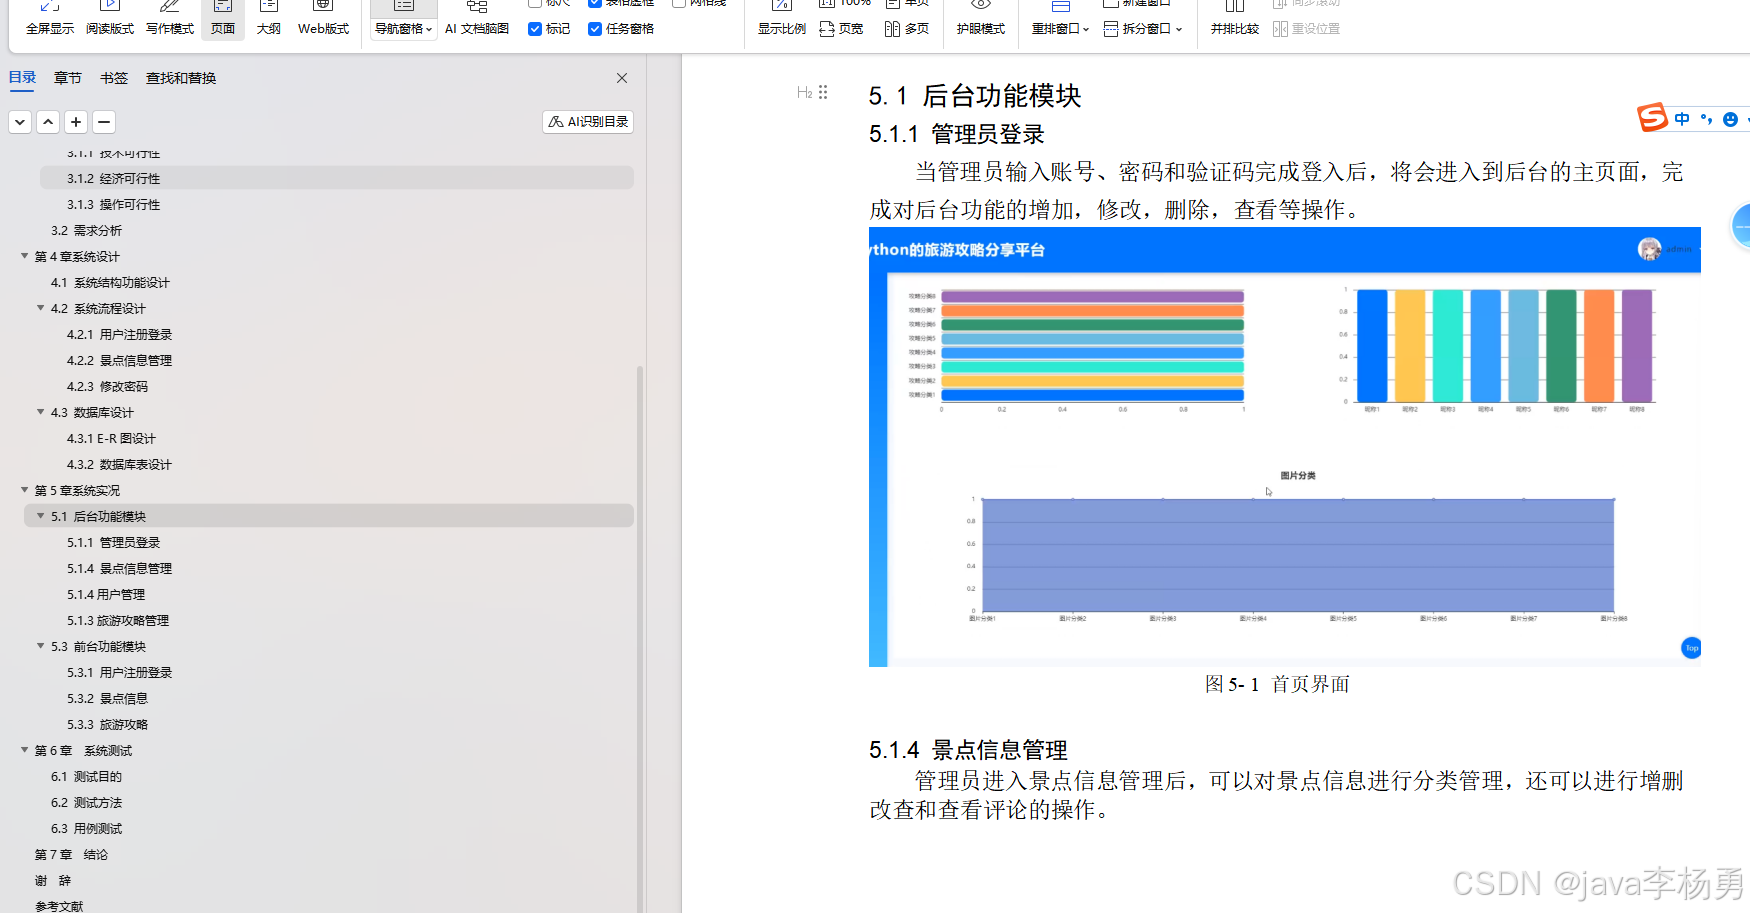
Task: Click the outline previous-heading up arrow button
Action: tap(48, 122)
